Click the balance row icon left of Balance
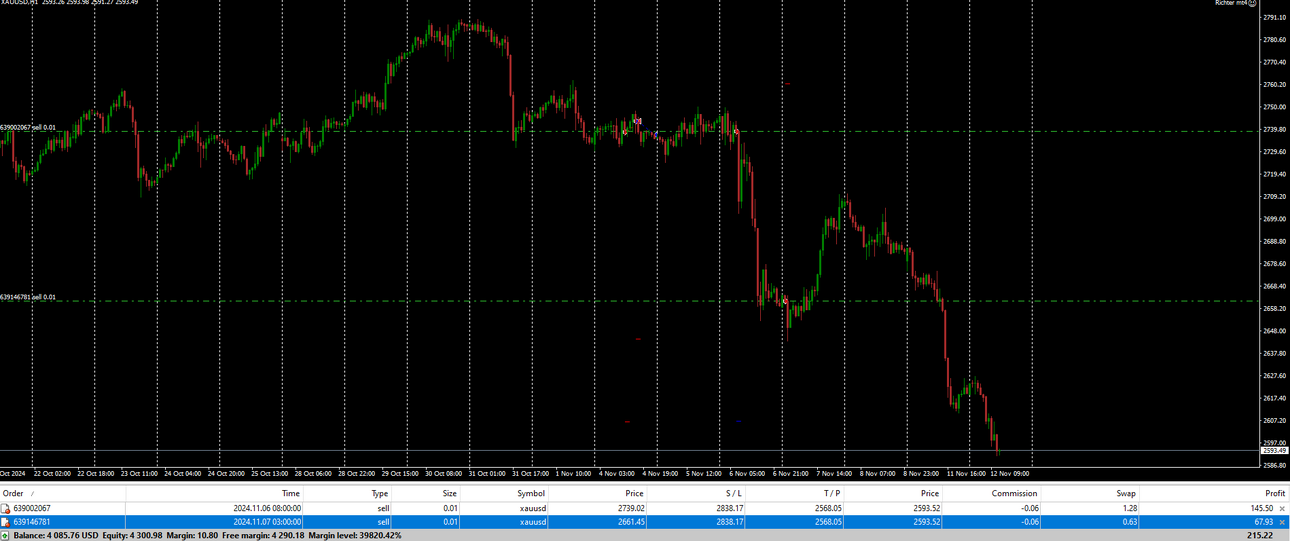Image resolution: width=1290 pixels, height=541 pixels. point(5,535)
